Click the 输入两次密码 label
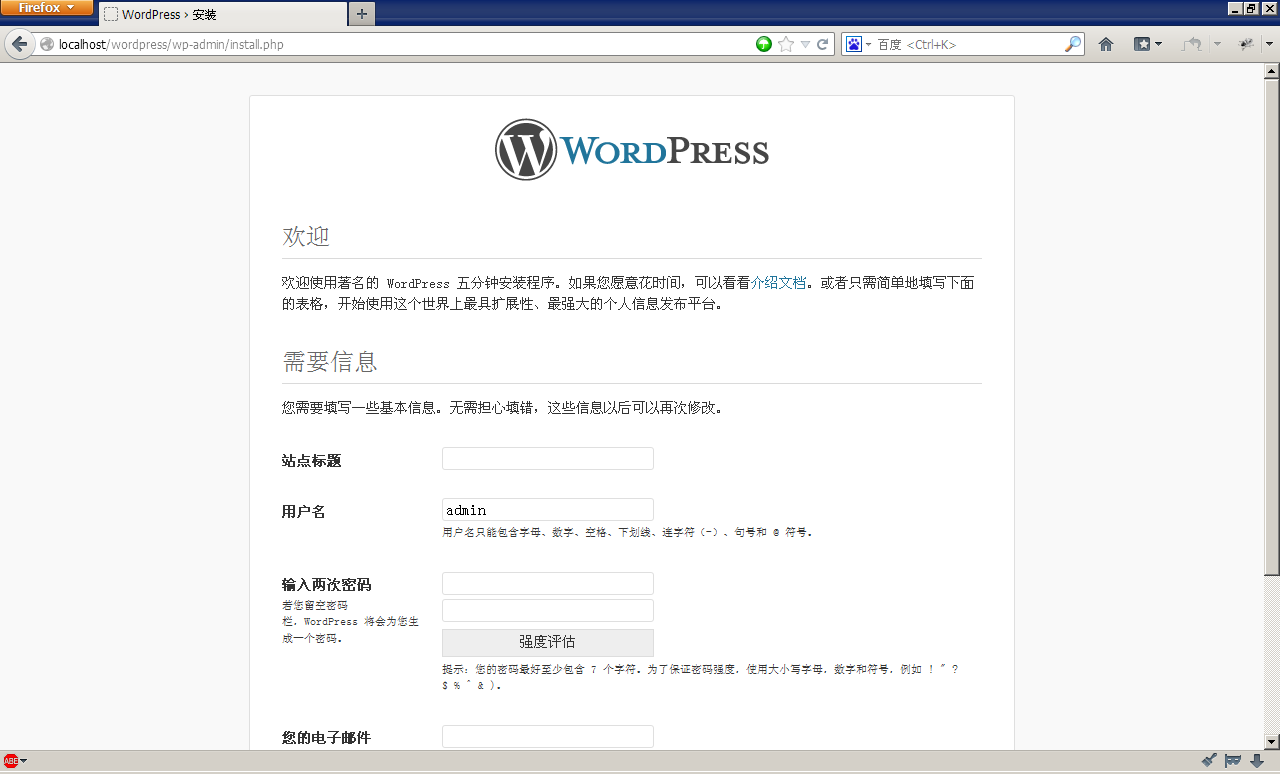The height and width of the screenshot is (774, 1280). tap(327, 585)
